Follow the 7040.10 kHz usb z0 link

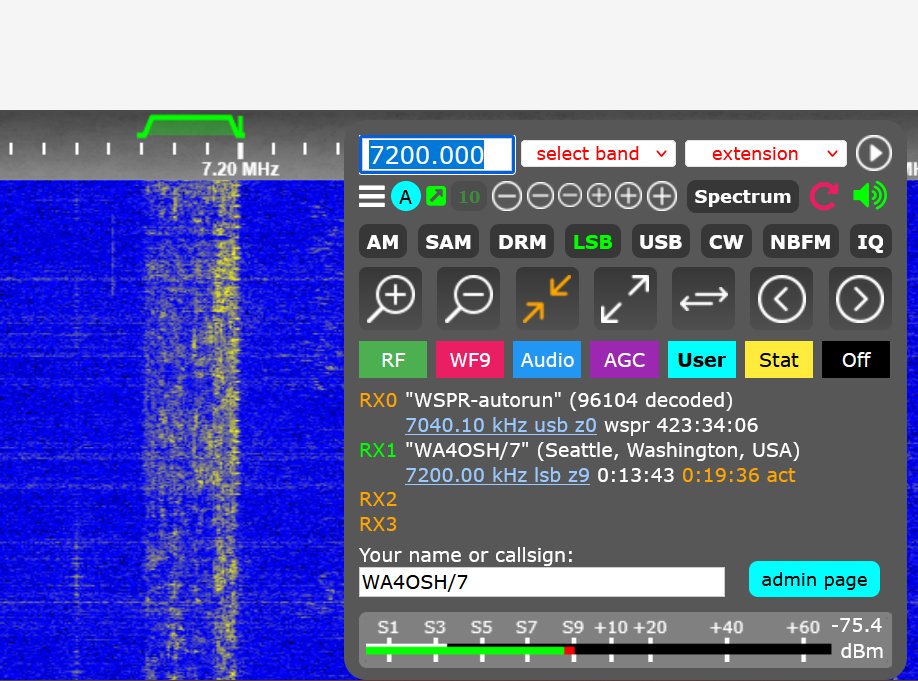pos(501,425)
